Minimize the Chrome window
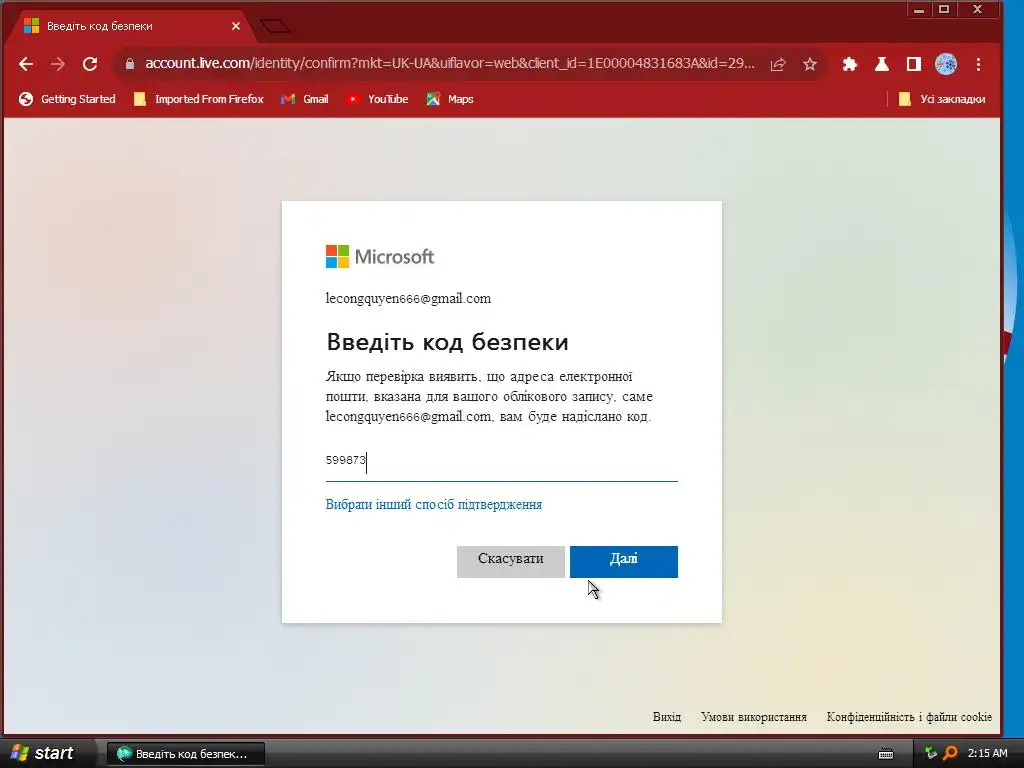Screen dimensions: 1024x768 coord(919,9)
